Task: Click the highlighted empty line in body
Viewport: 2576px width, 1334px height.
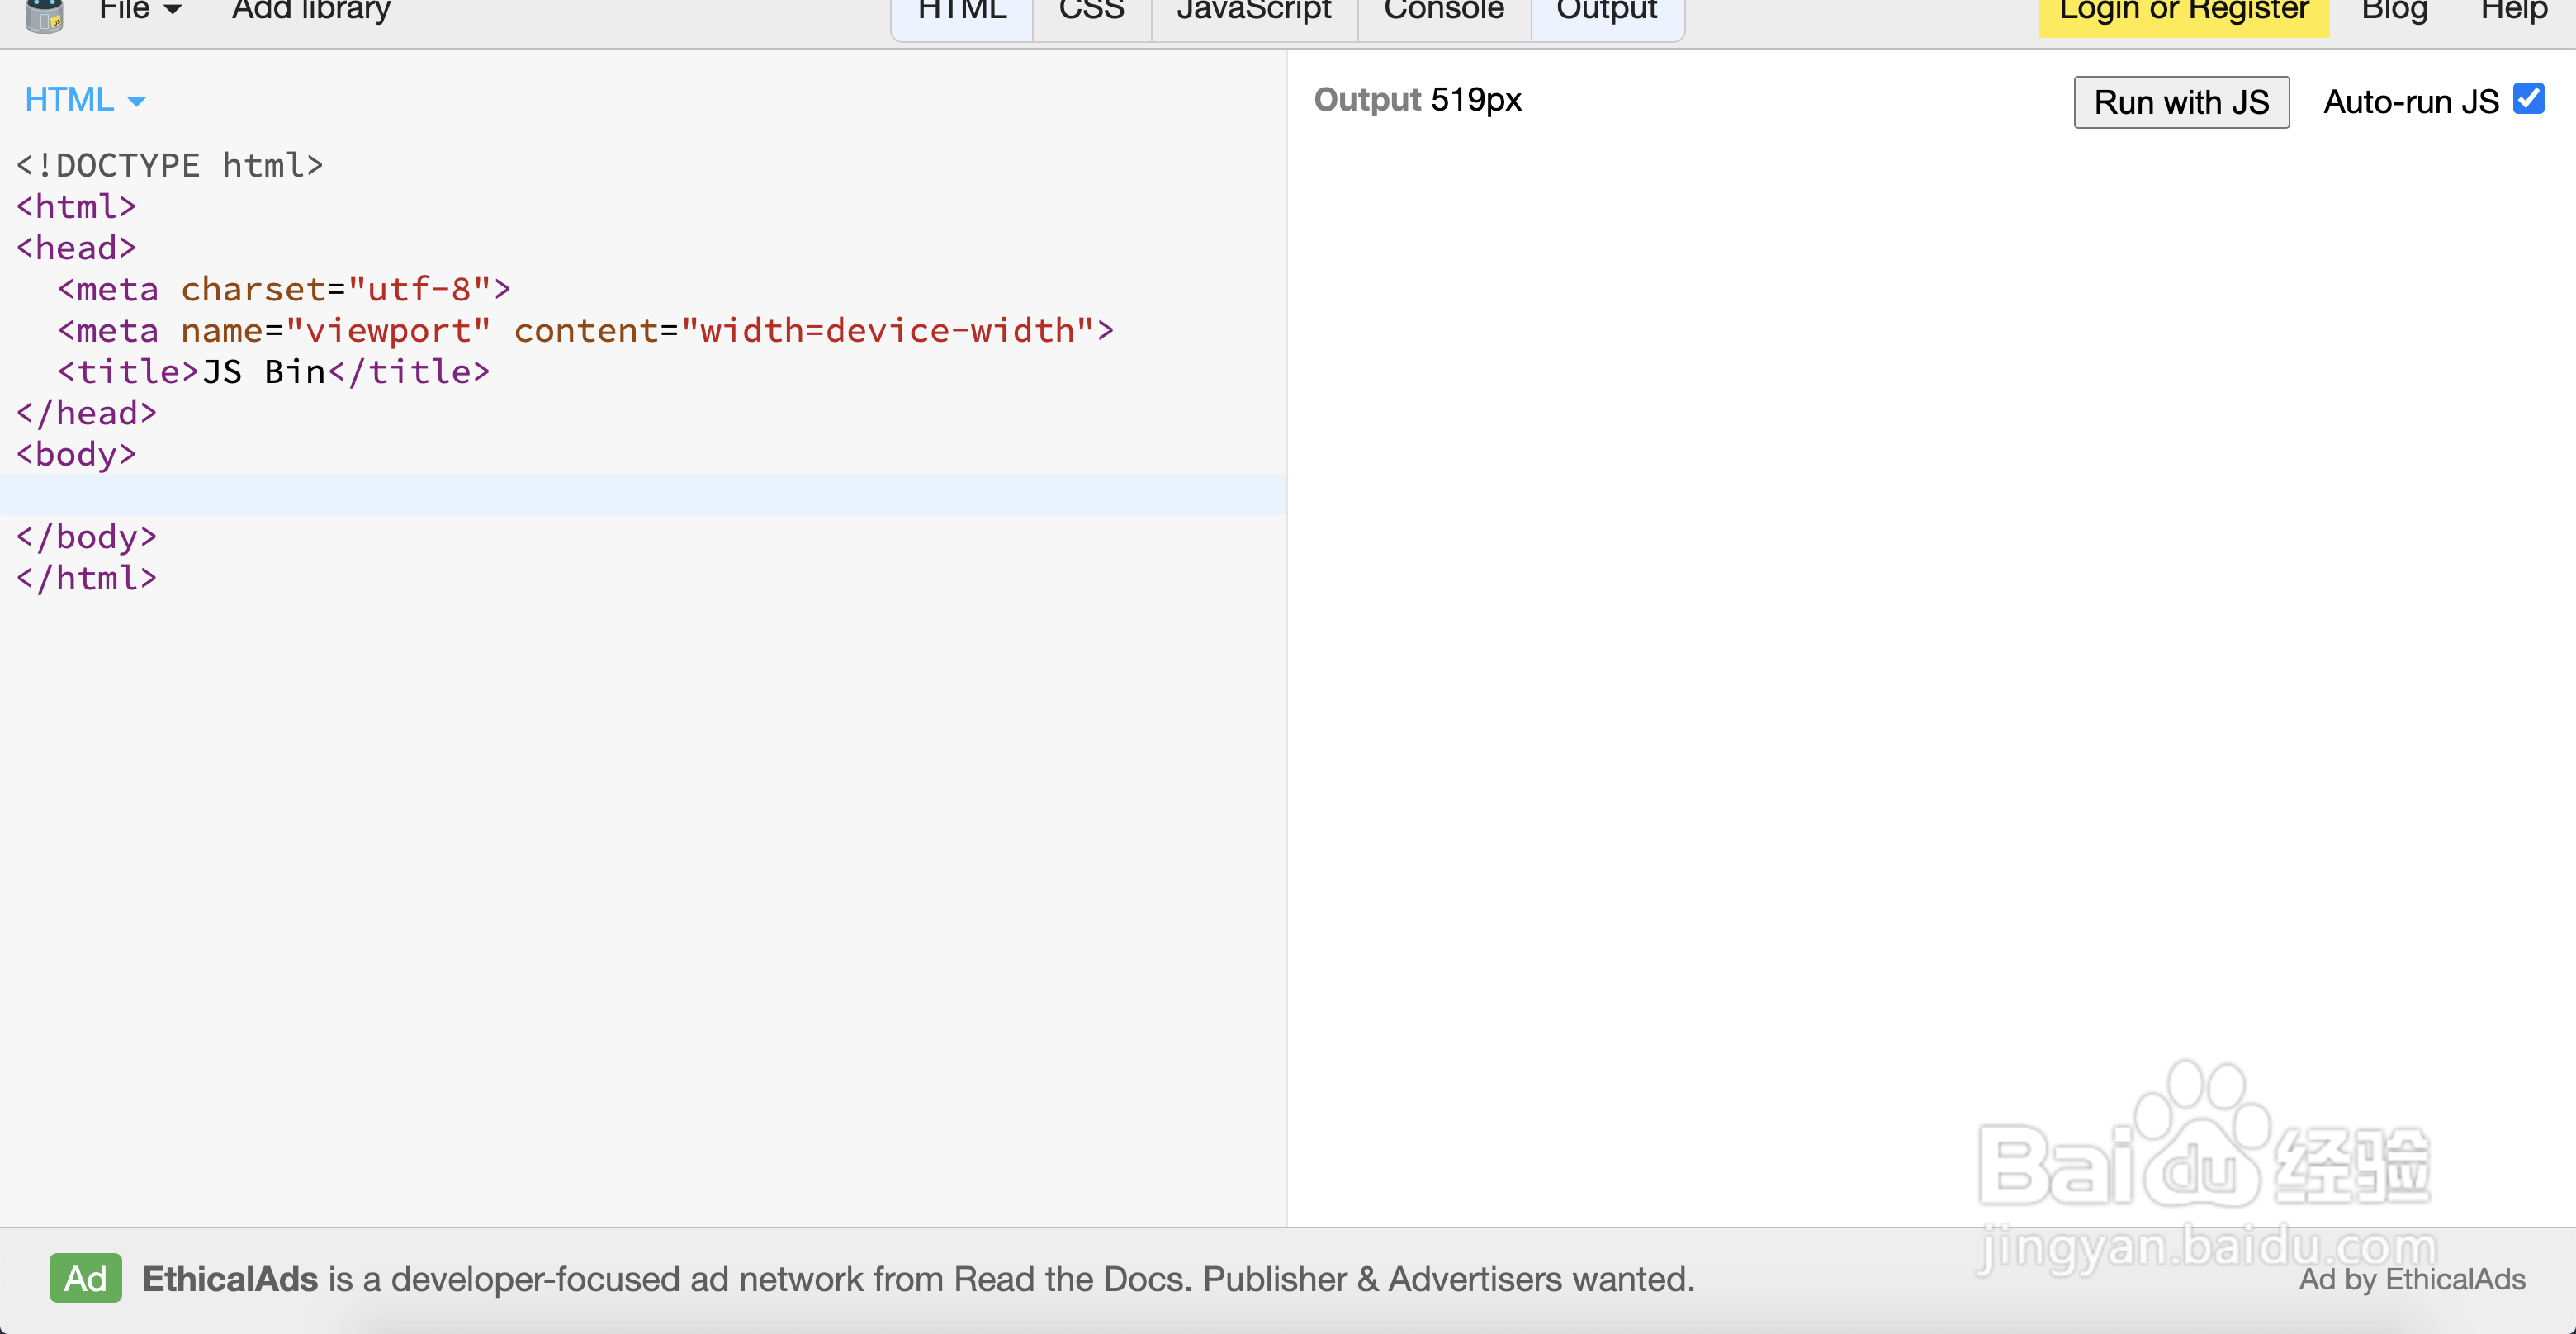Action: [x=643, y=495]
